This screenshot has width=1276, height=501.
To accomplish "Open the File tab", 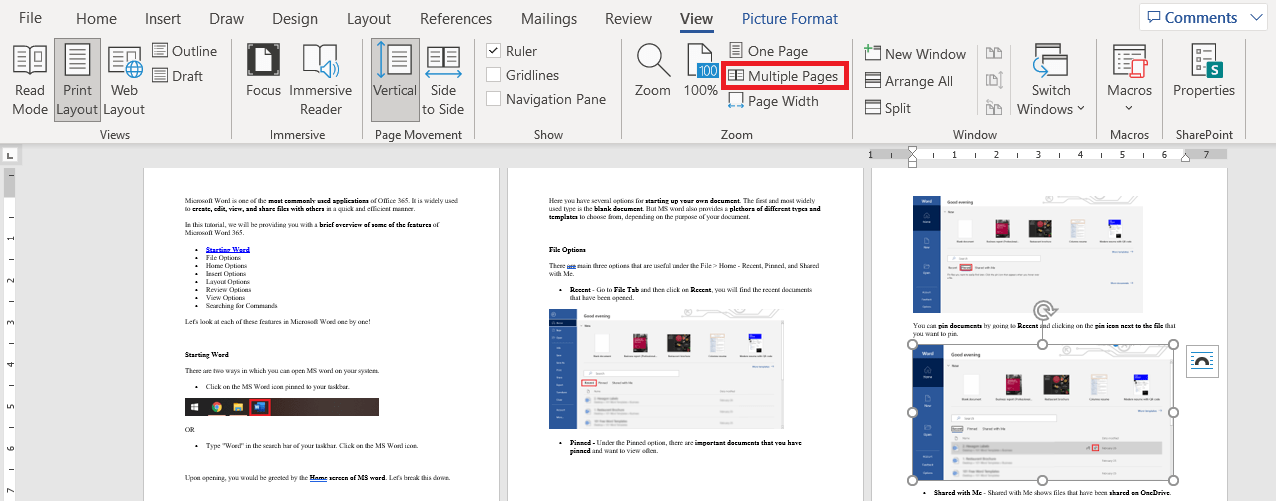I will click(x=30, y=19).
